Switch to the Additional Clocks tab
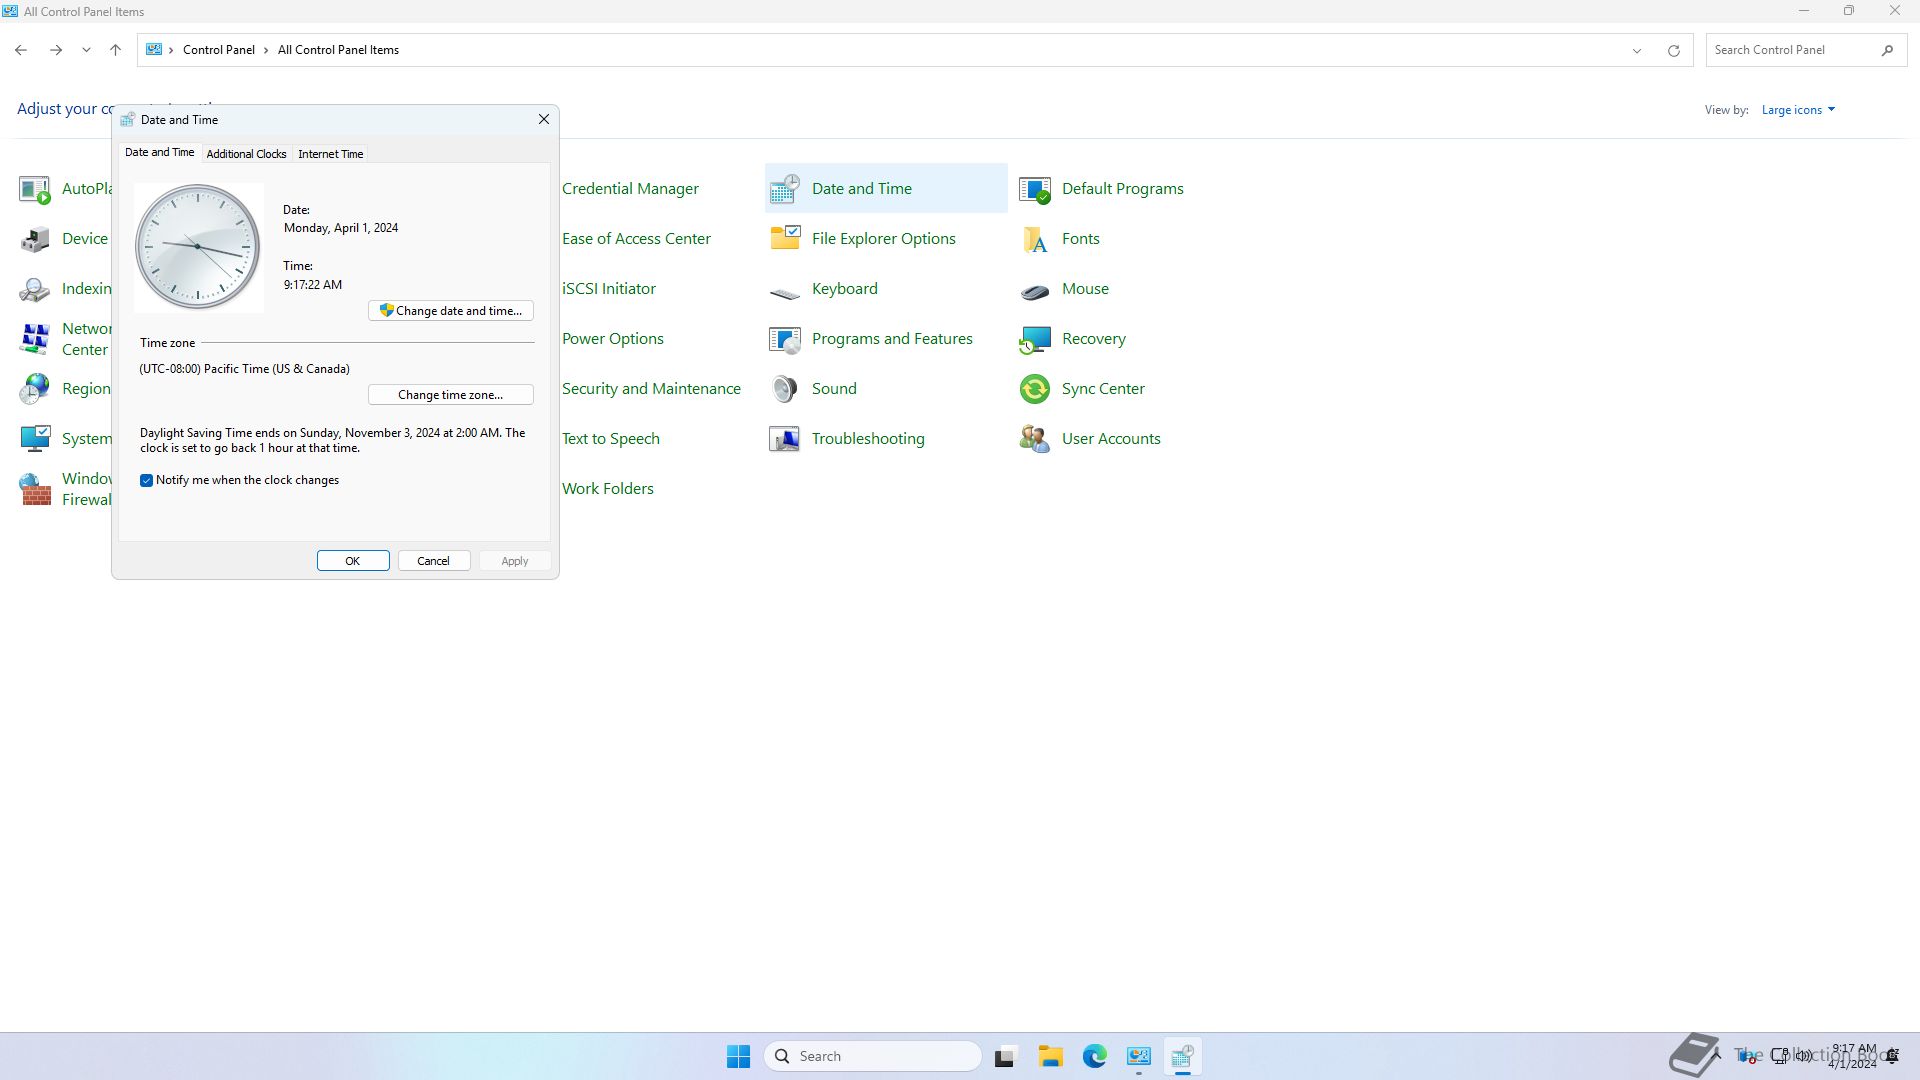1920x1080 pixels. 246,154
